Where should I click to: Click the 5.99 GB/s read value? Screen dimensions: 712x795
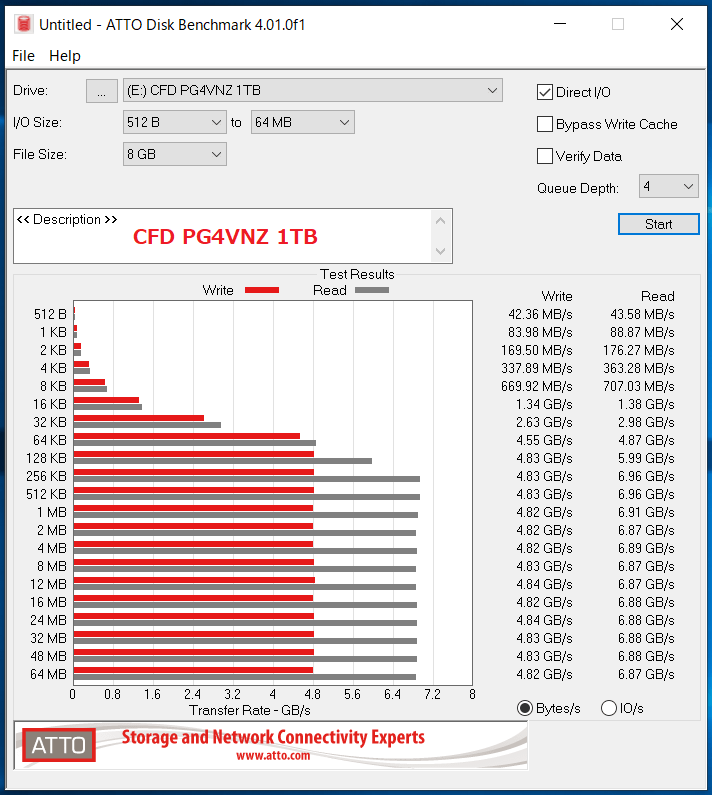tap(646, 458)
